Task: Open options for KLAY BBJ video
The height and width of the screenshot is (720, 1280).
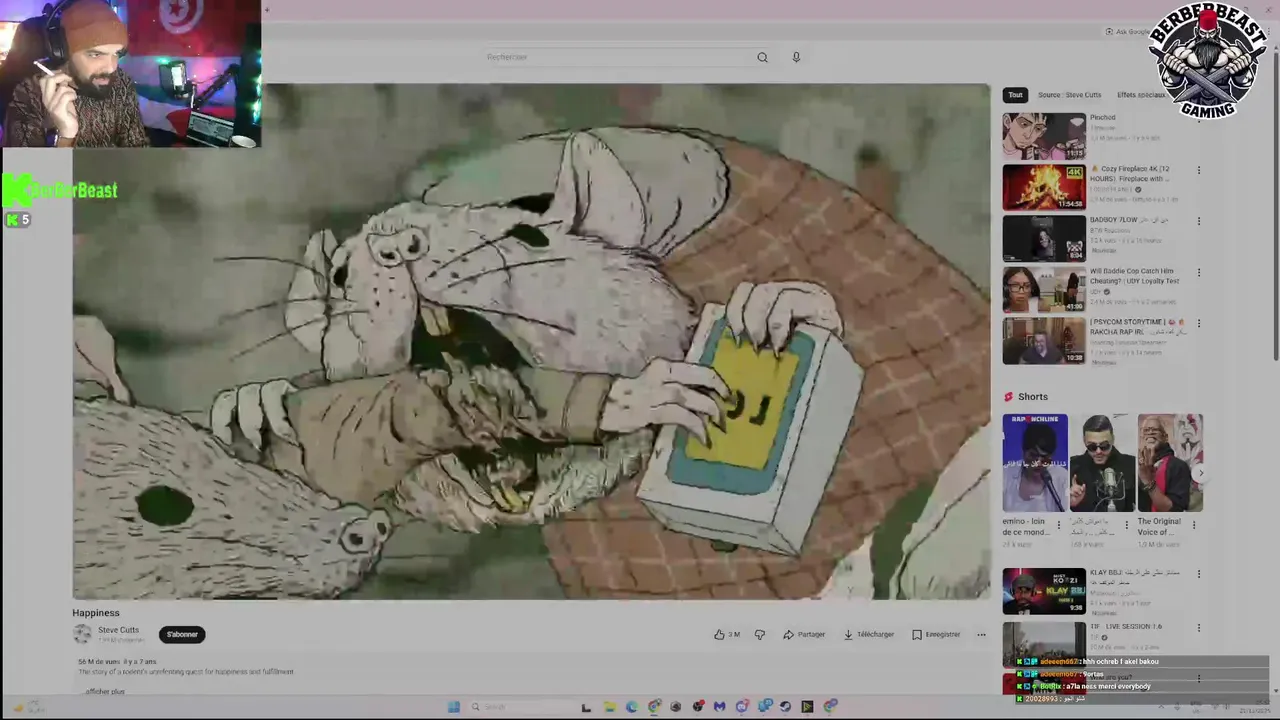Action: [1199, 574]
